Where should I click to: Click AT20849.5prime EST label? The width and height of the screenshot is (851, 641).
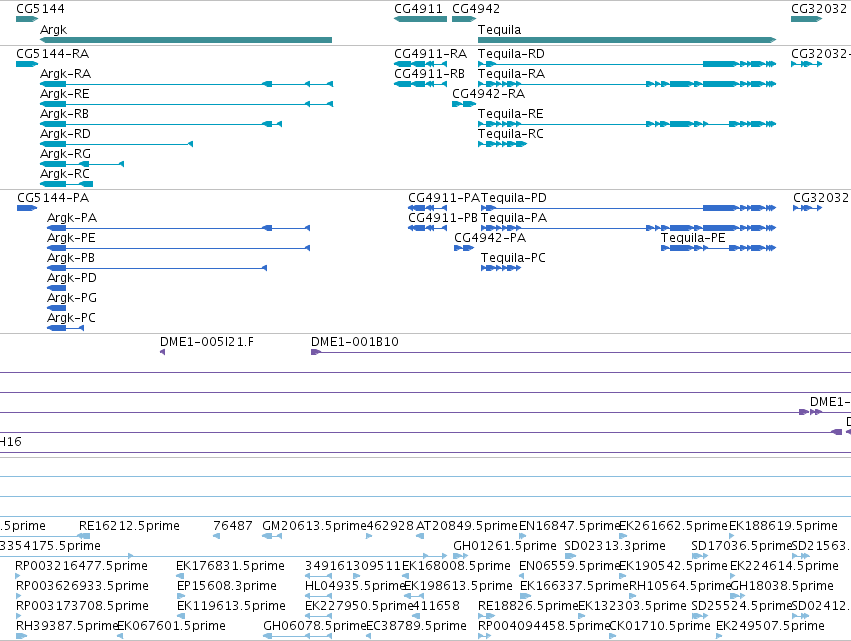tap(467, 526)
